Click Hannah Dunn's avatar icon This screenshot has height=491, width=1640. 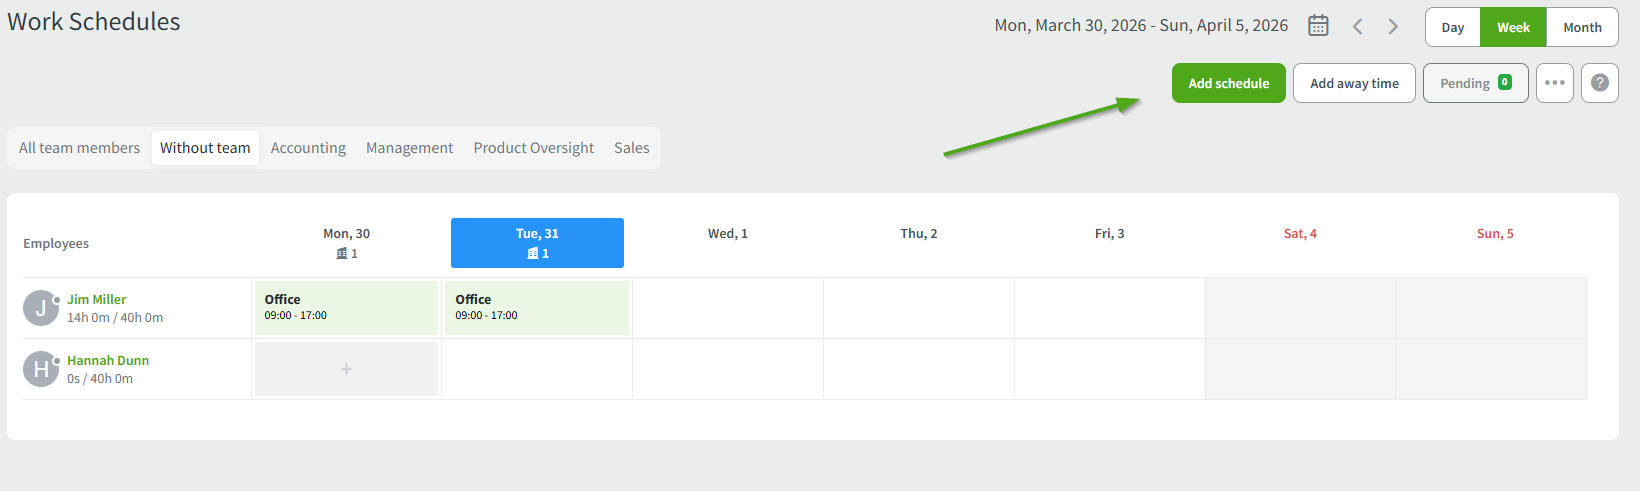click(x=40, y=369)
